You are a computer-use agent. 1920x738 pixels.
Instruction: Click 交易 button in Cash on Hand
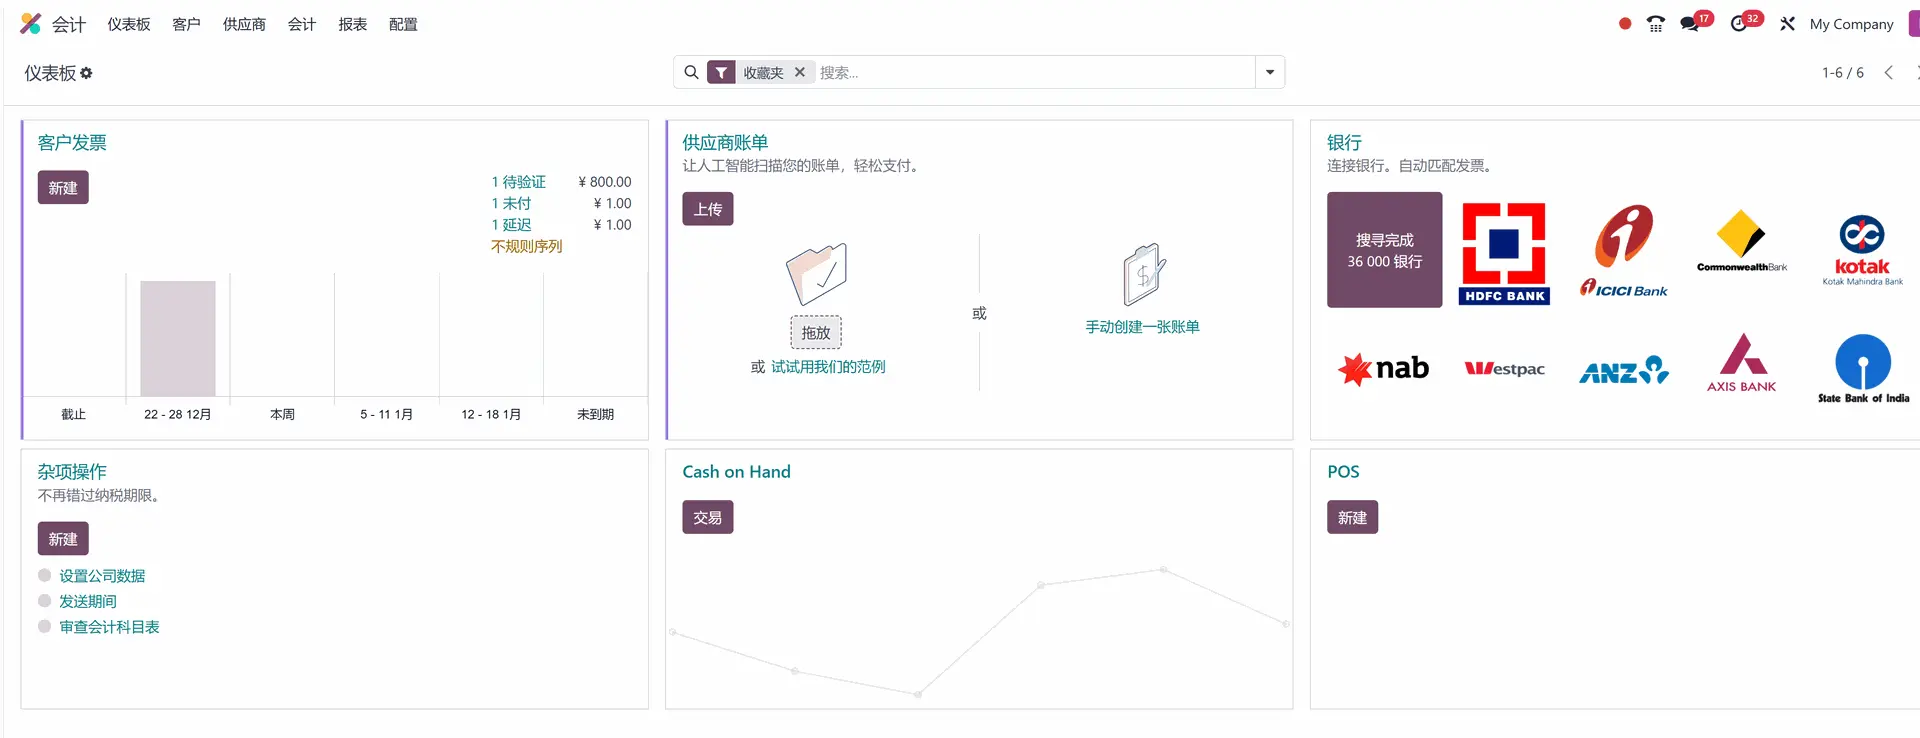pos(708,518)
